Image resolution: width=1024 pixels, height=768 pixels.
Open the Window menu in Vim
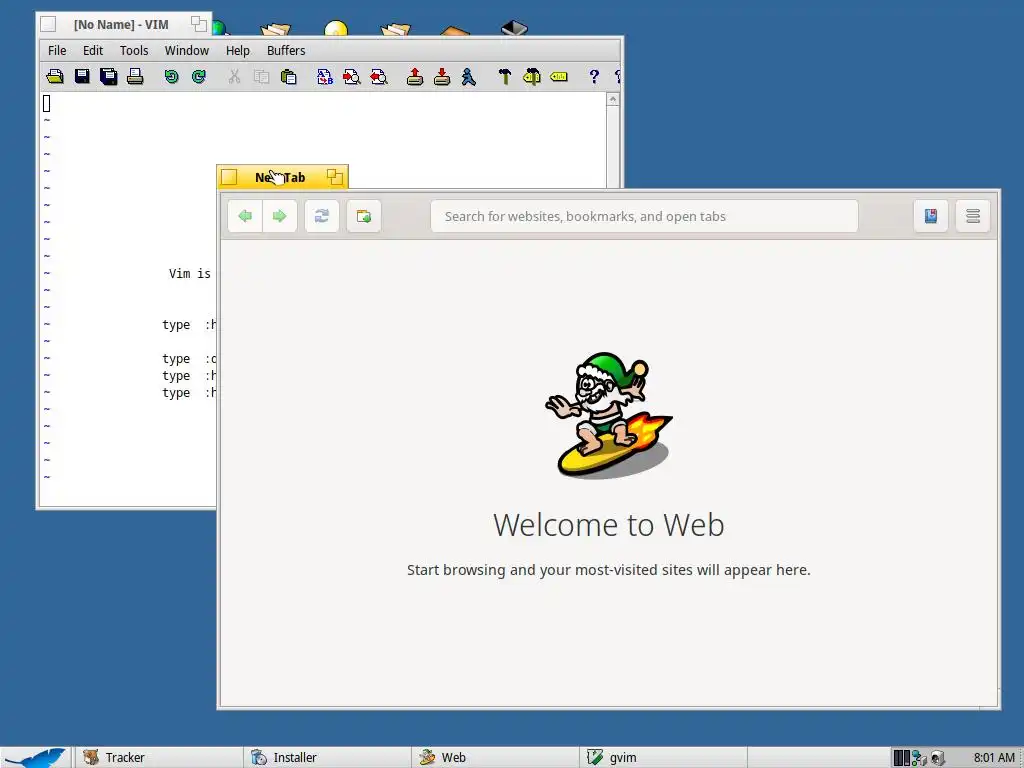pos(187,50)
